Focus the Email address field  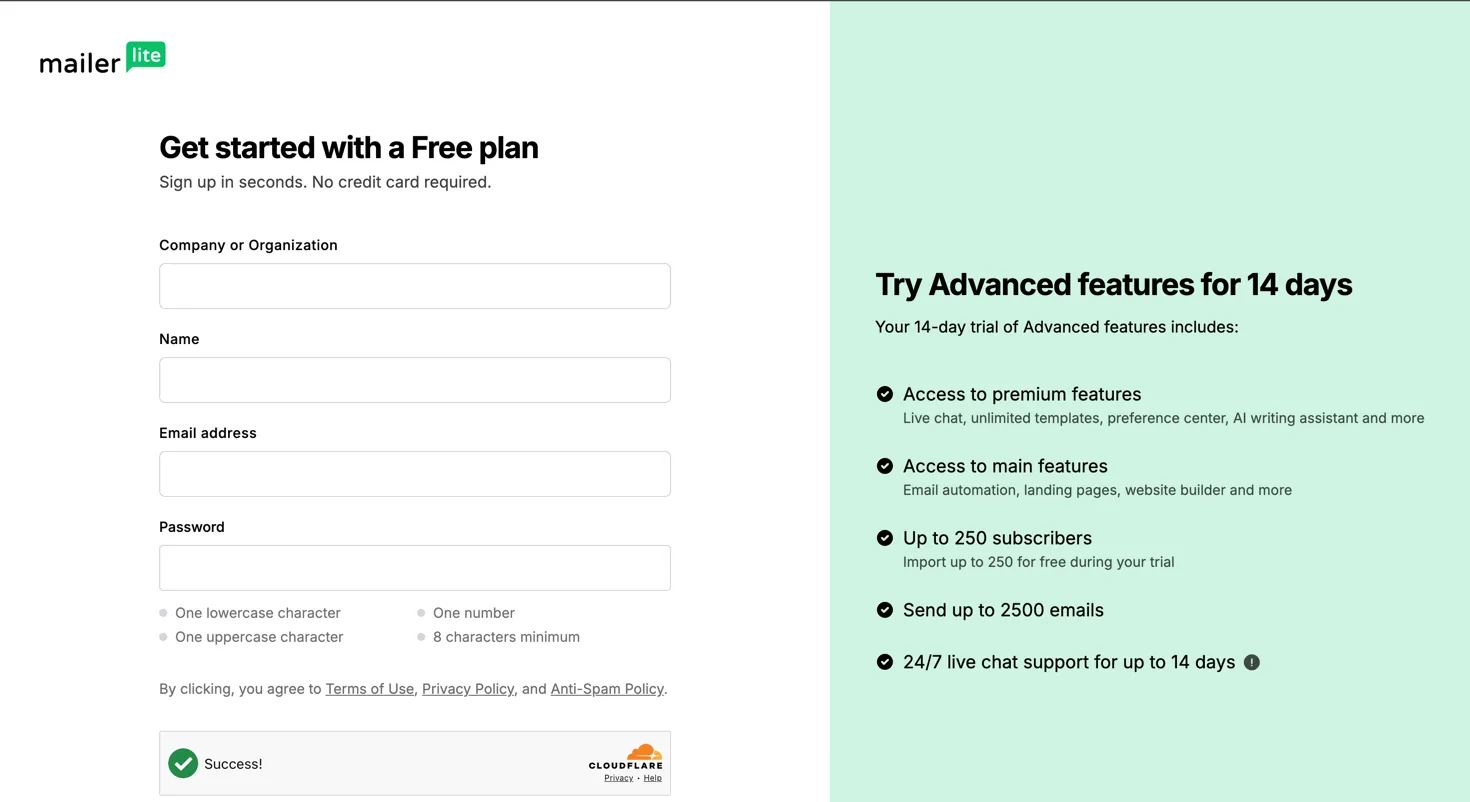click(415, 474)
